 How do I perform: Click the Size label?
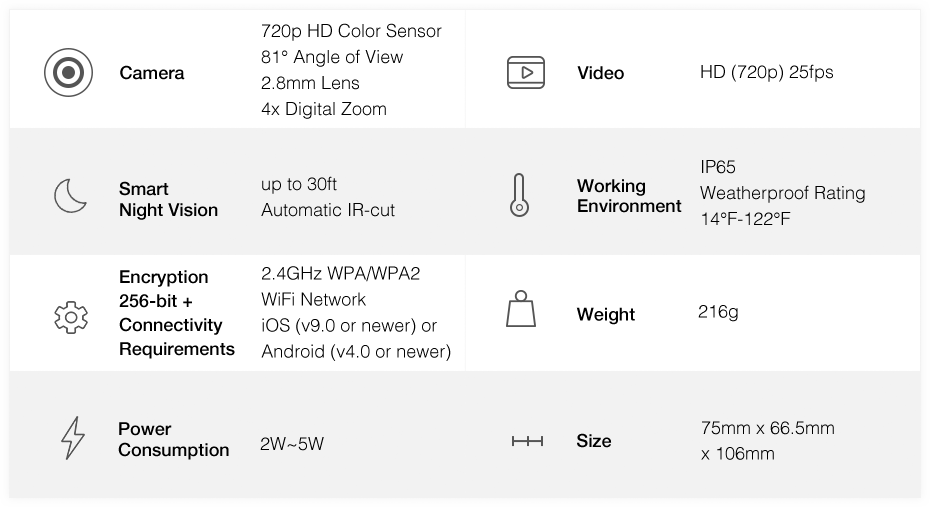(x=594, y=441)
